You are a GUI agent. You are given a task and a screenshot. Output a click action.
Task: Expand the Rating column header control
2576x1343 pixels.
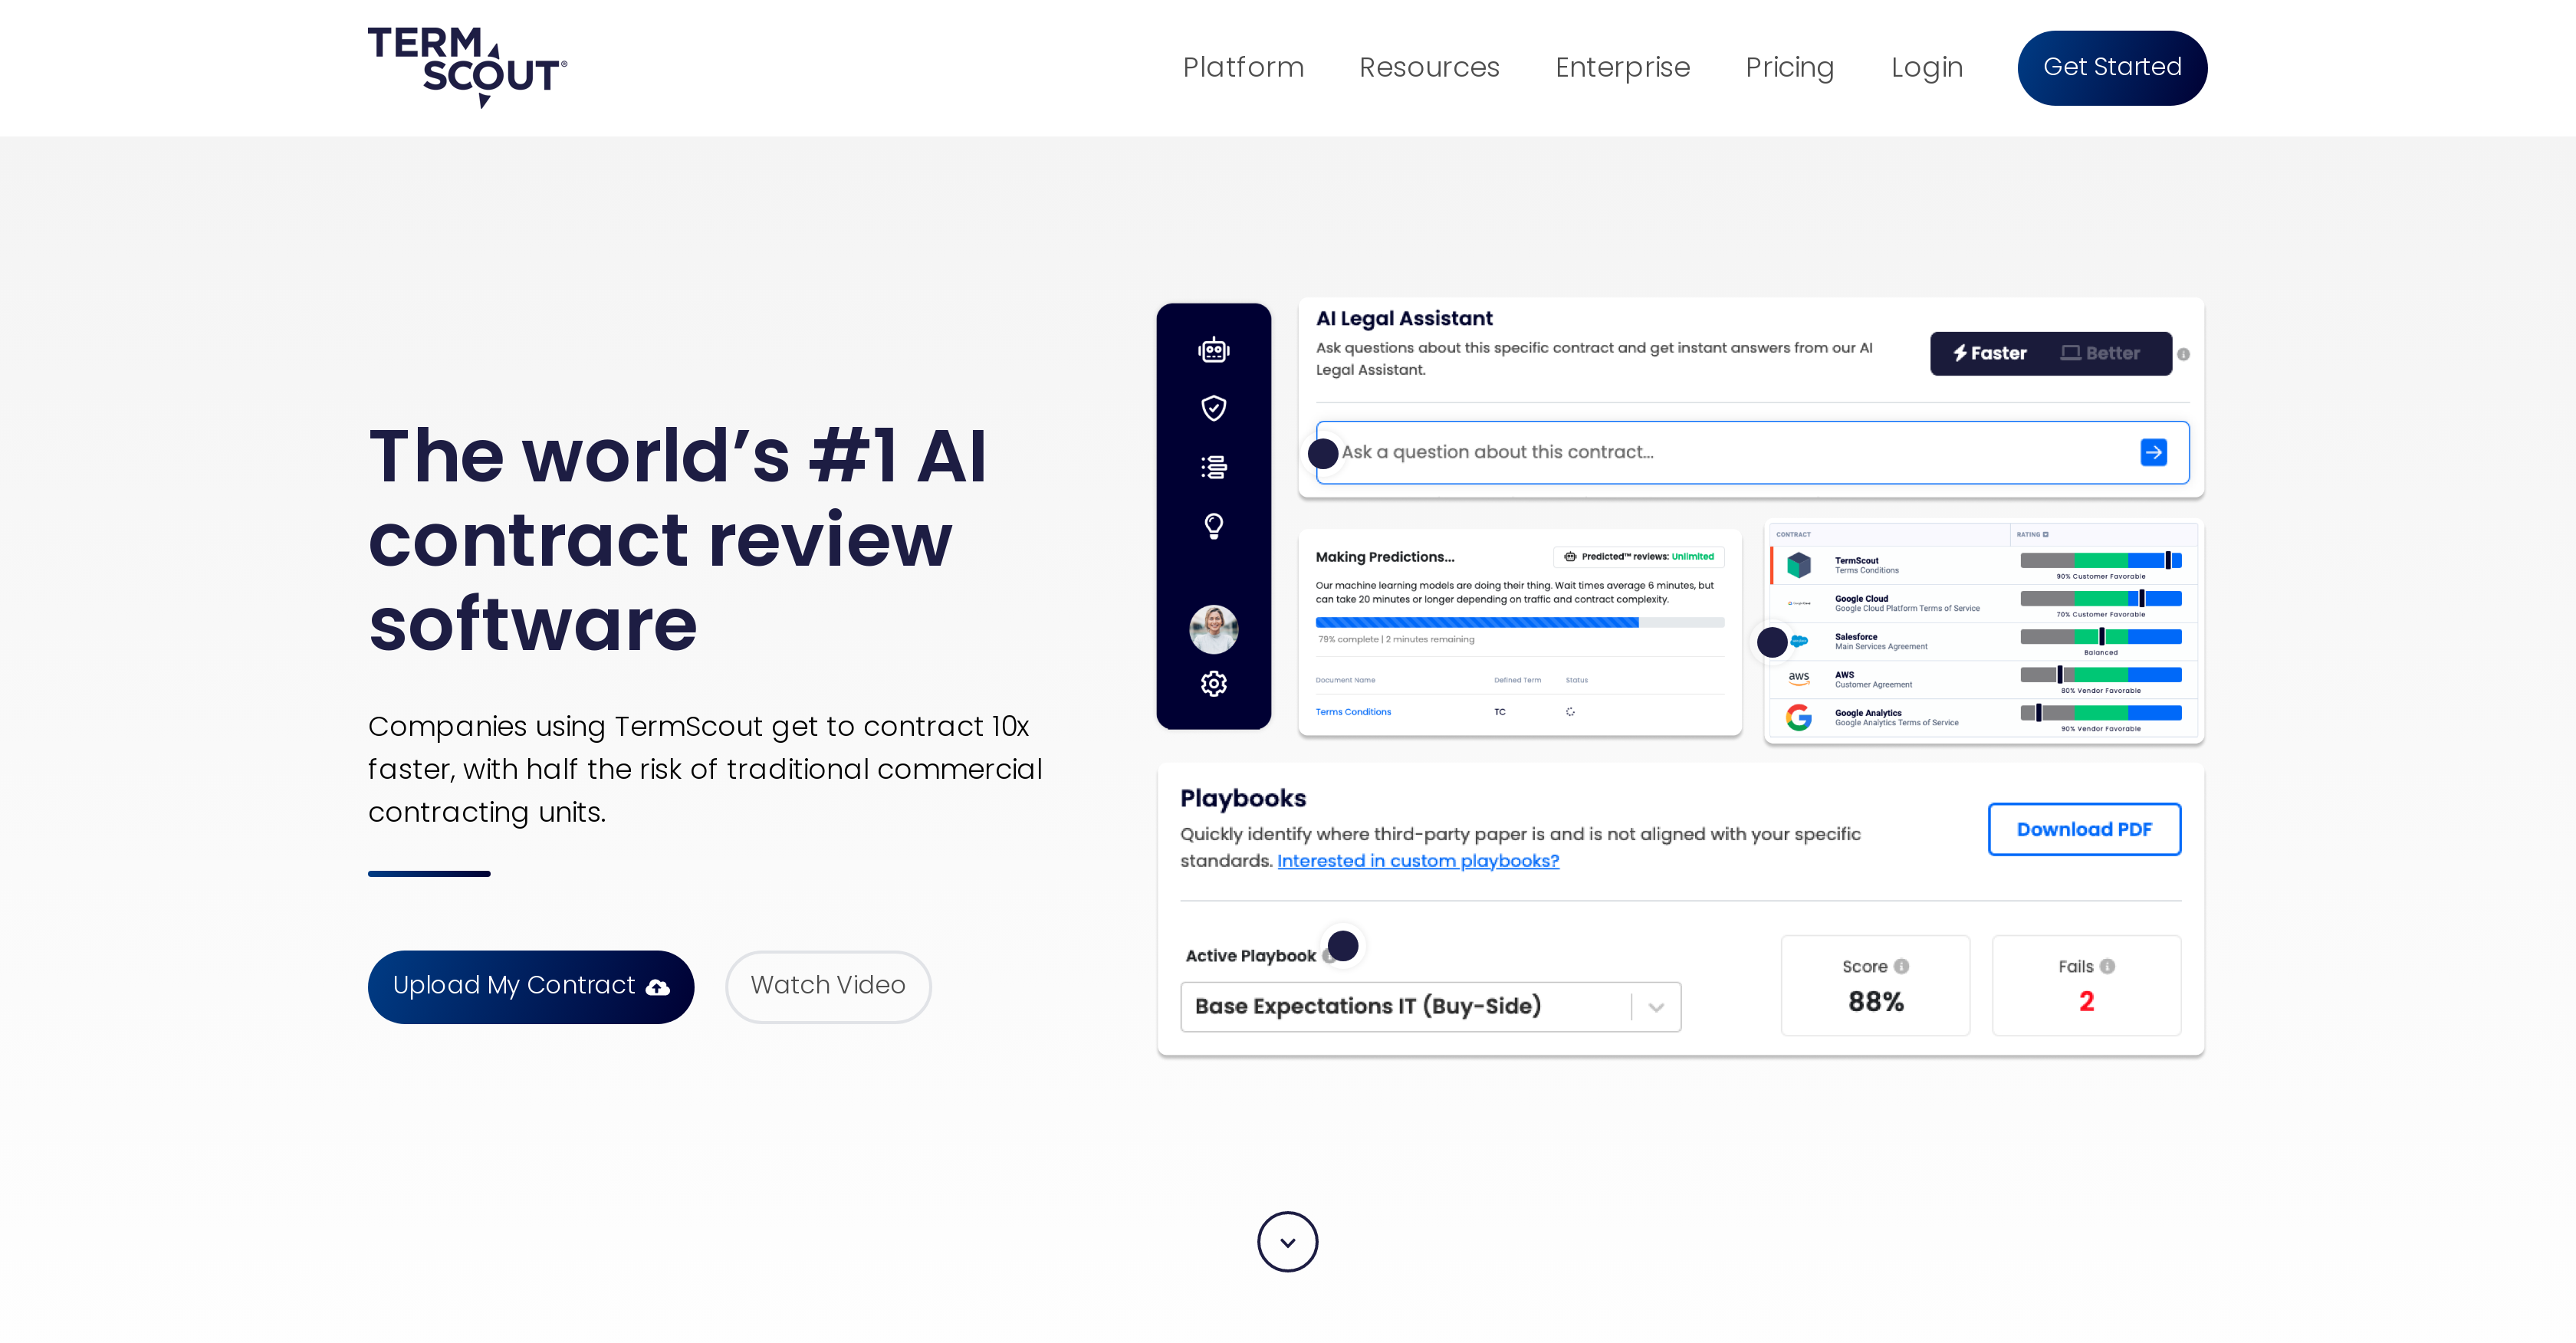(x=2046, y=534)
